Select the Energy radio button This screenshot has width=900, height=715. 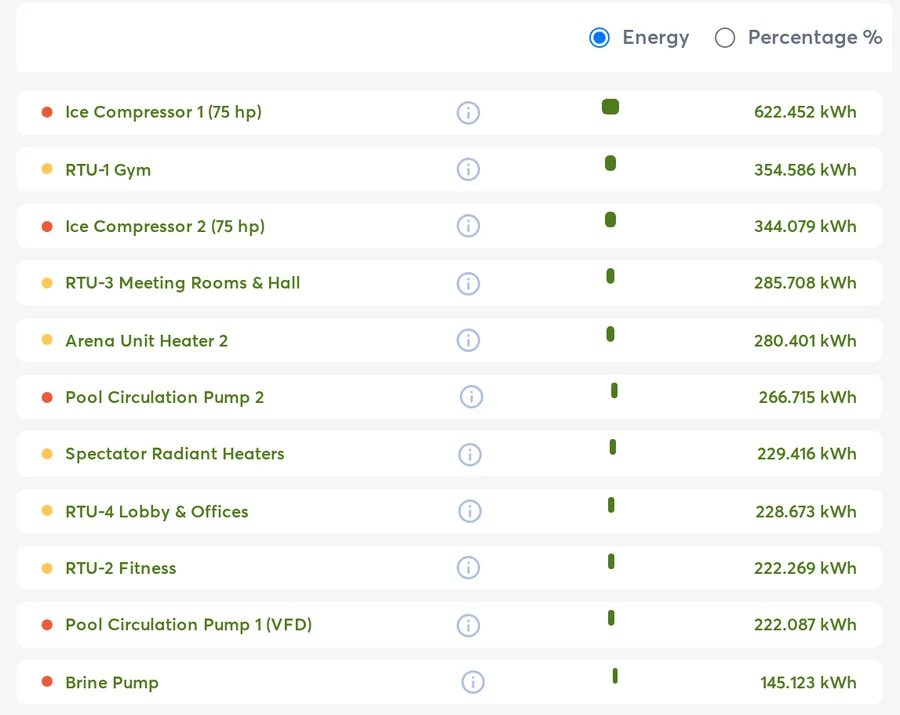(x=599, y=38)
